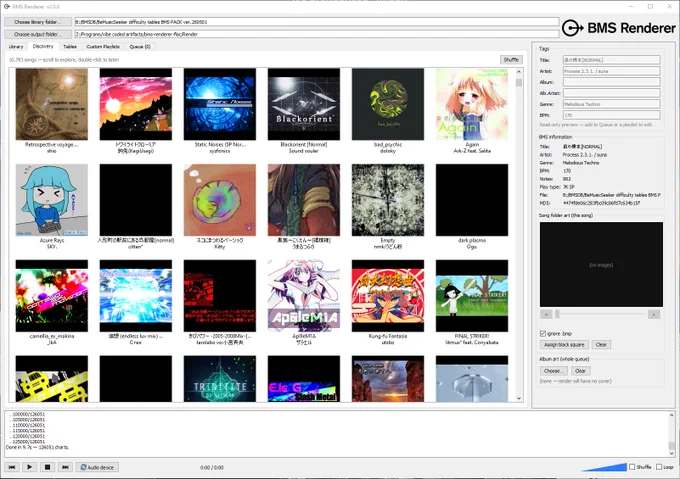The image size is (680, 479).
Task: Select the Kung-fu Fantasia cover
Action: coord(388,296)
